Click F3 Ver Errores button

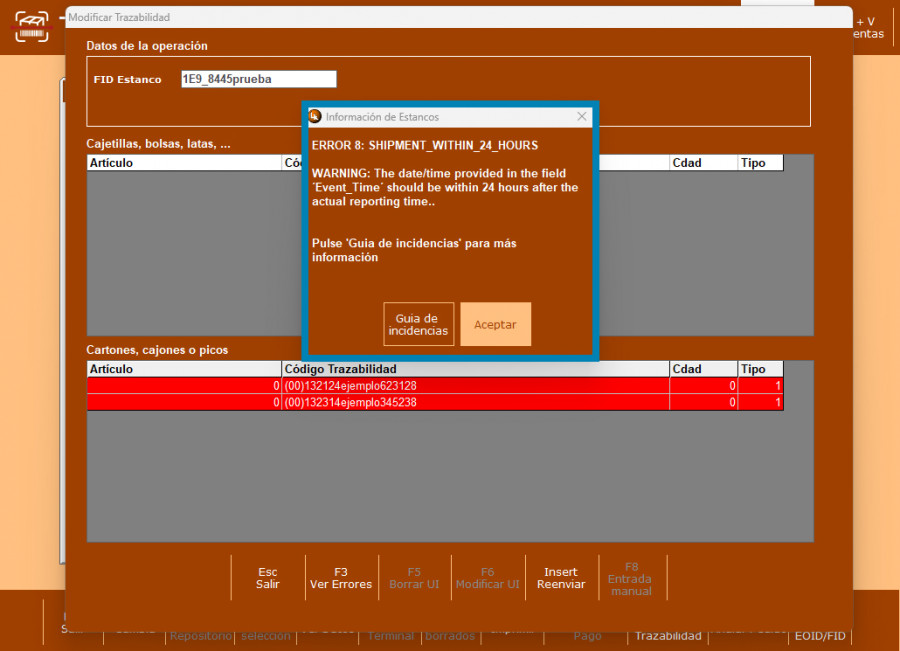pyautogui.click(x=341, y=578)
